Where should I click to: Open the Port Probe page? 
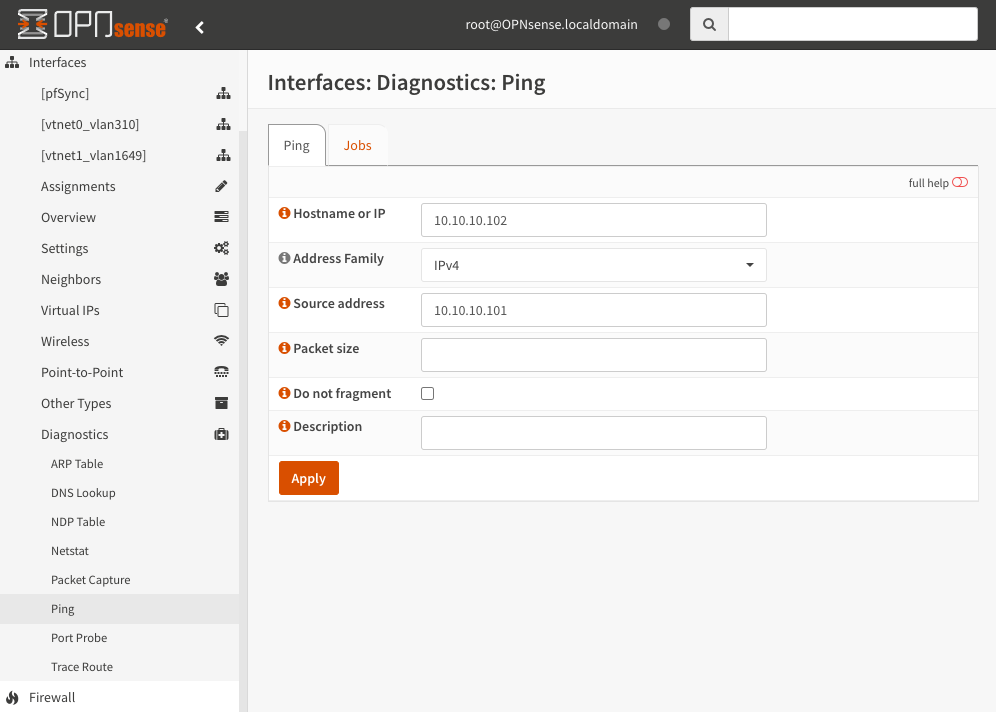(79, 638)
